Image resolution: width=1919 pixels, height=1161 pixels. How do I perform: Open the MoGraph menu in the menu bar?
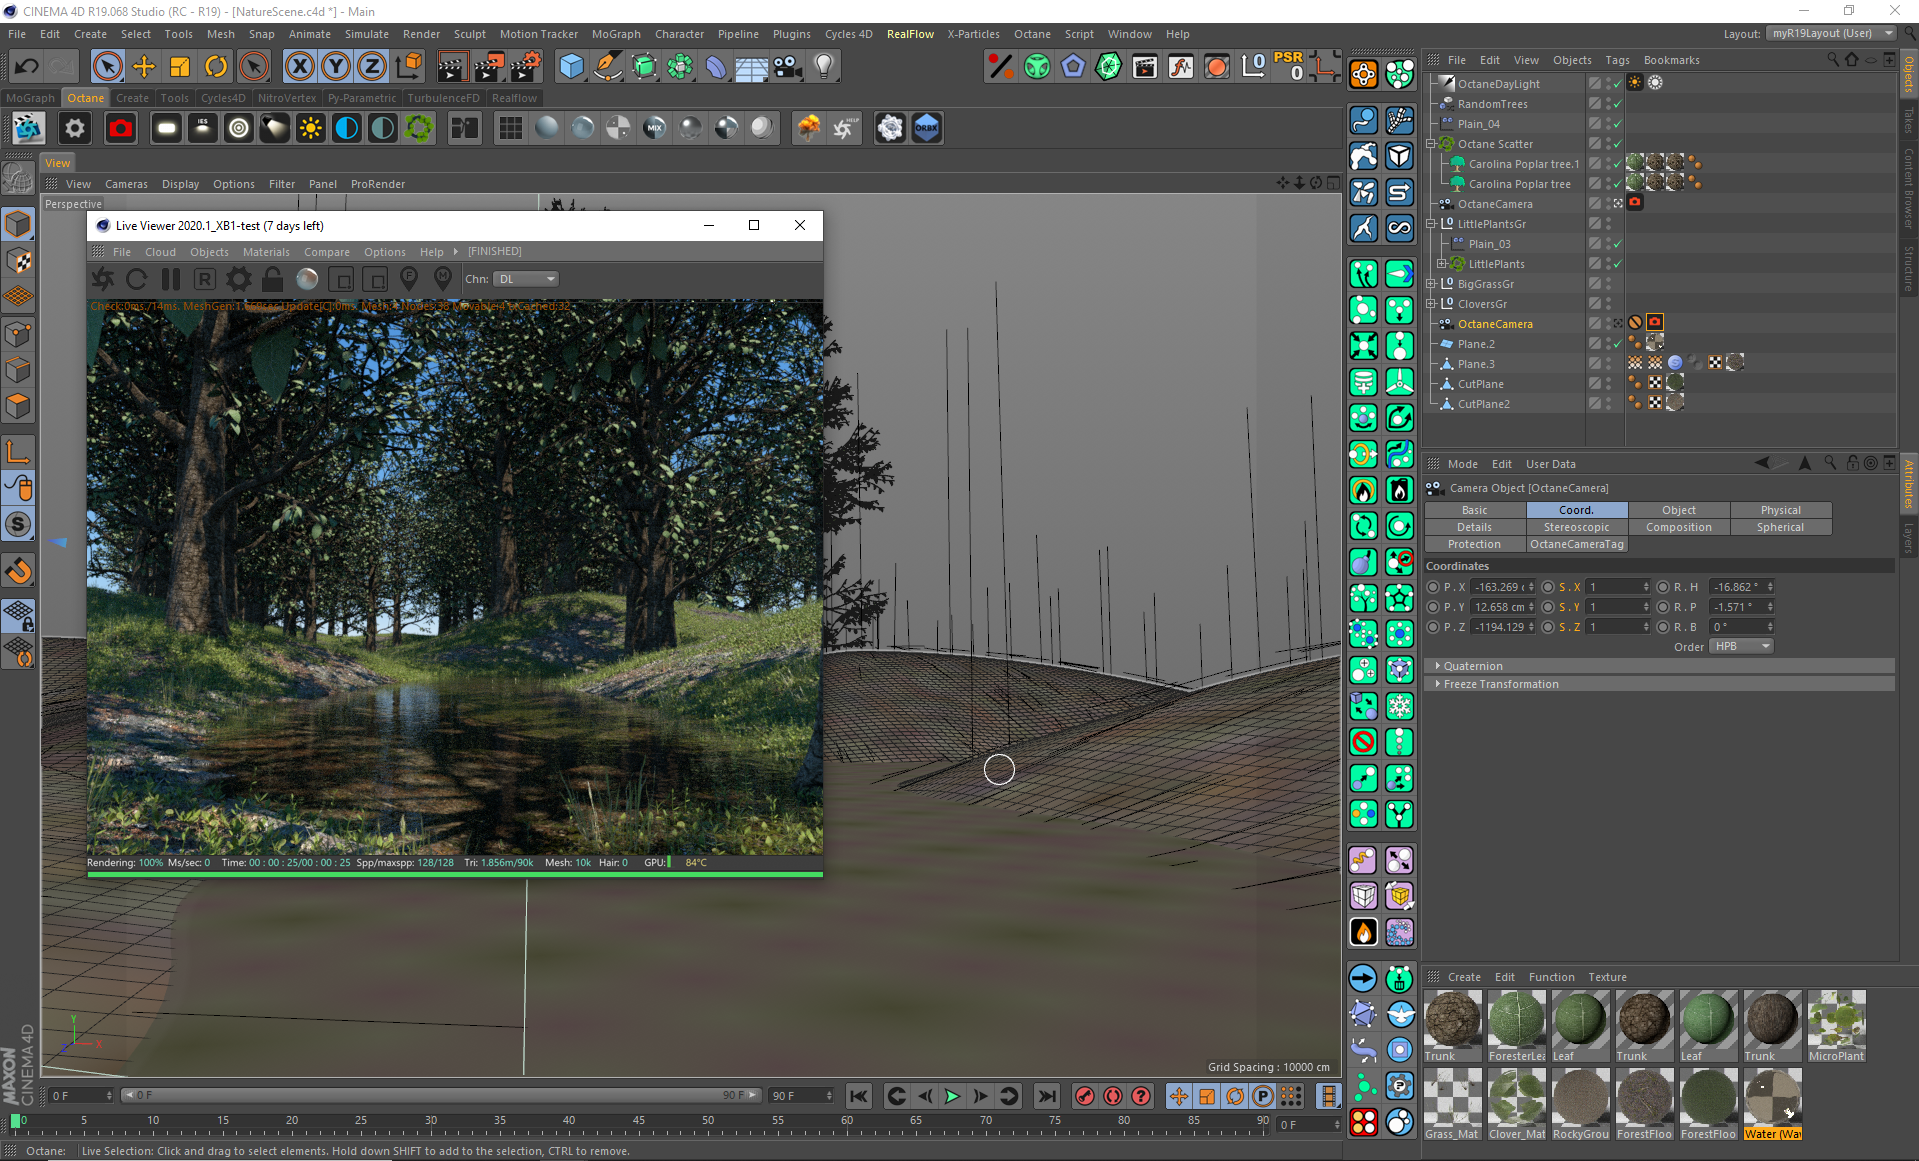click(x=616, y=34)
